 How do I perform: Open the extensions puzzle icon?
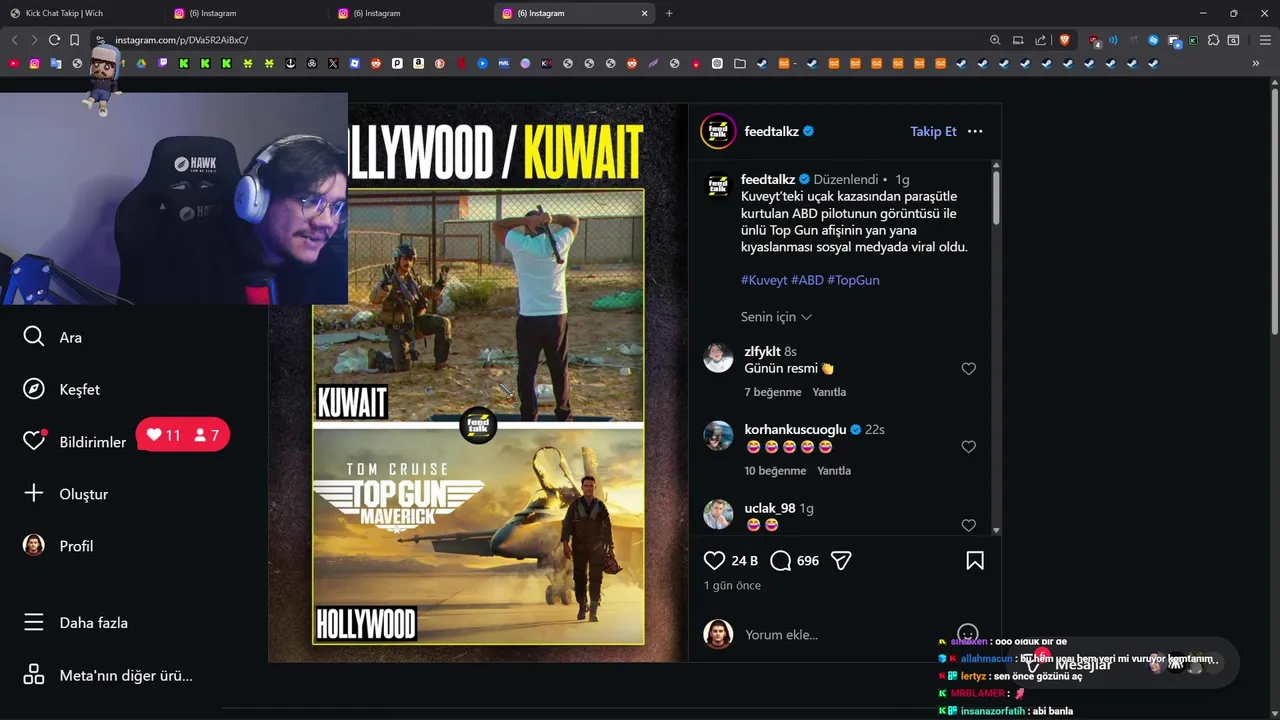pyautogui.click(x=1213, y=40)
